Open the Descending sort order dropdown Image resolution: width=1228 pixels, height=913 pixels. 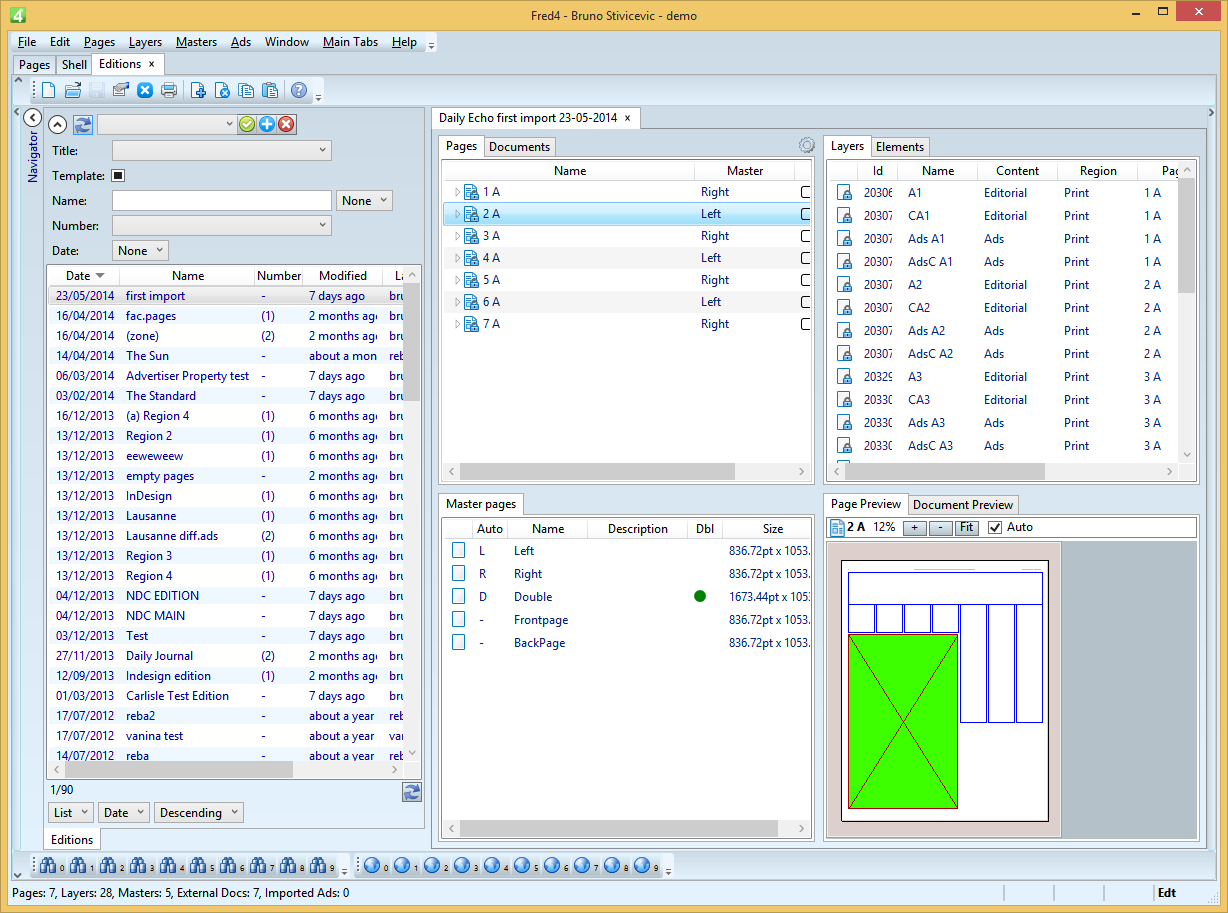point(200,813)
